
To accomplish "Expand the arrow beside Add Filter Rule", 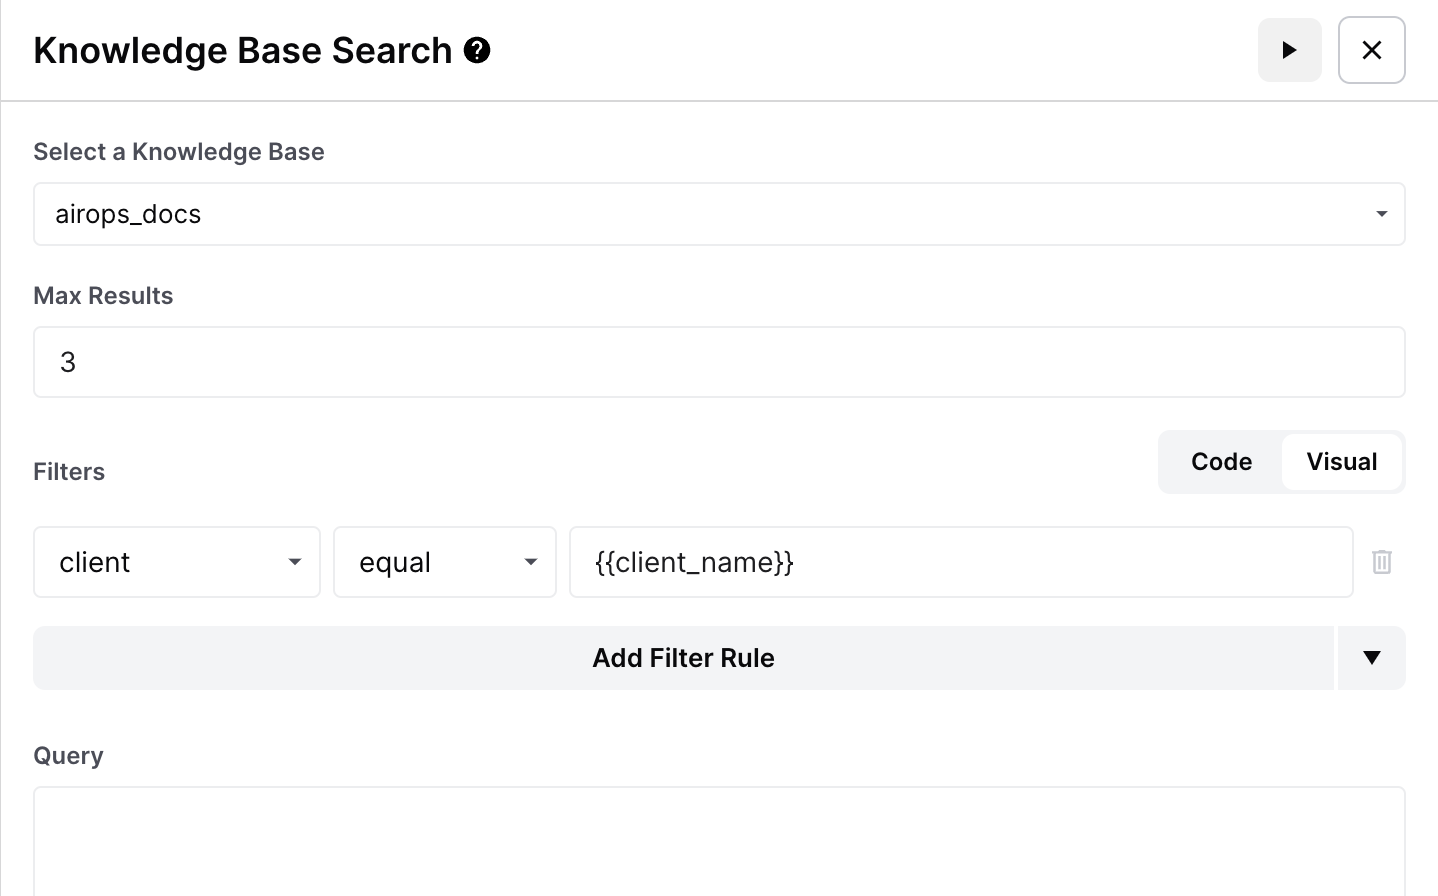I will tap(1371, 658).
